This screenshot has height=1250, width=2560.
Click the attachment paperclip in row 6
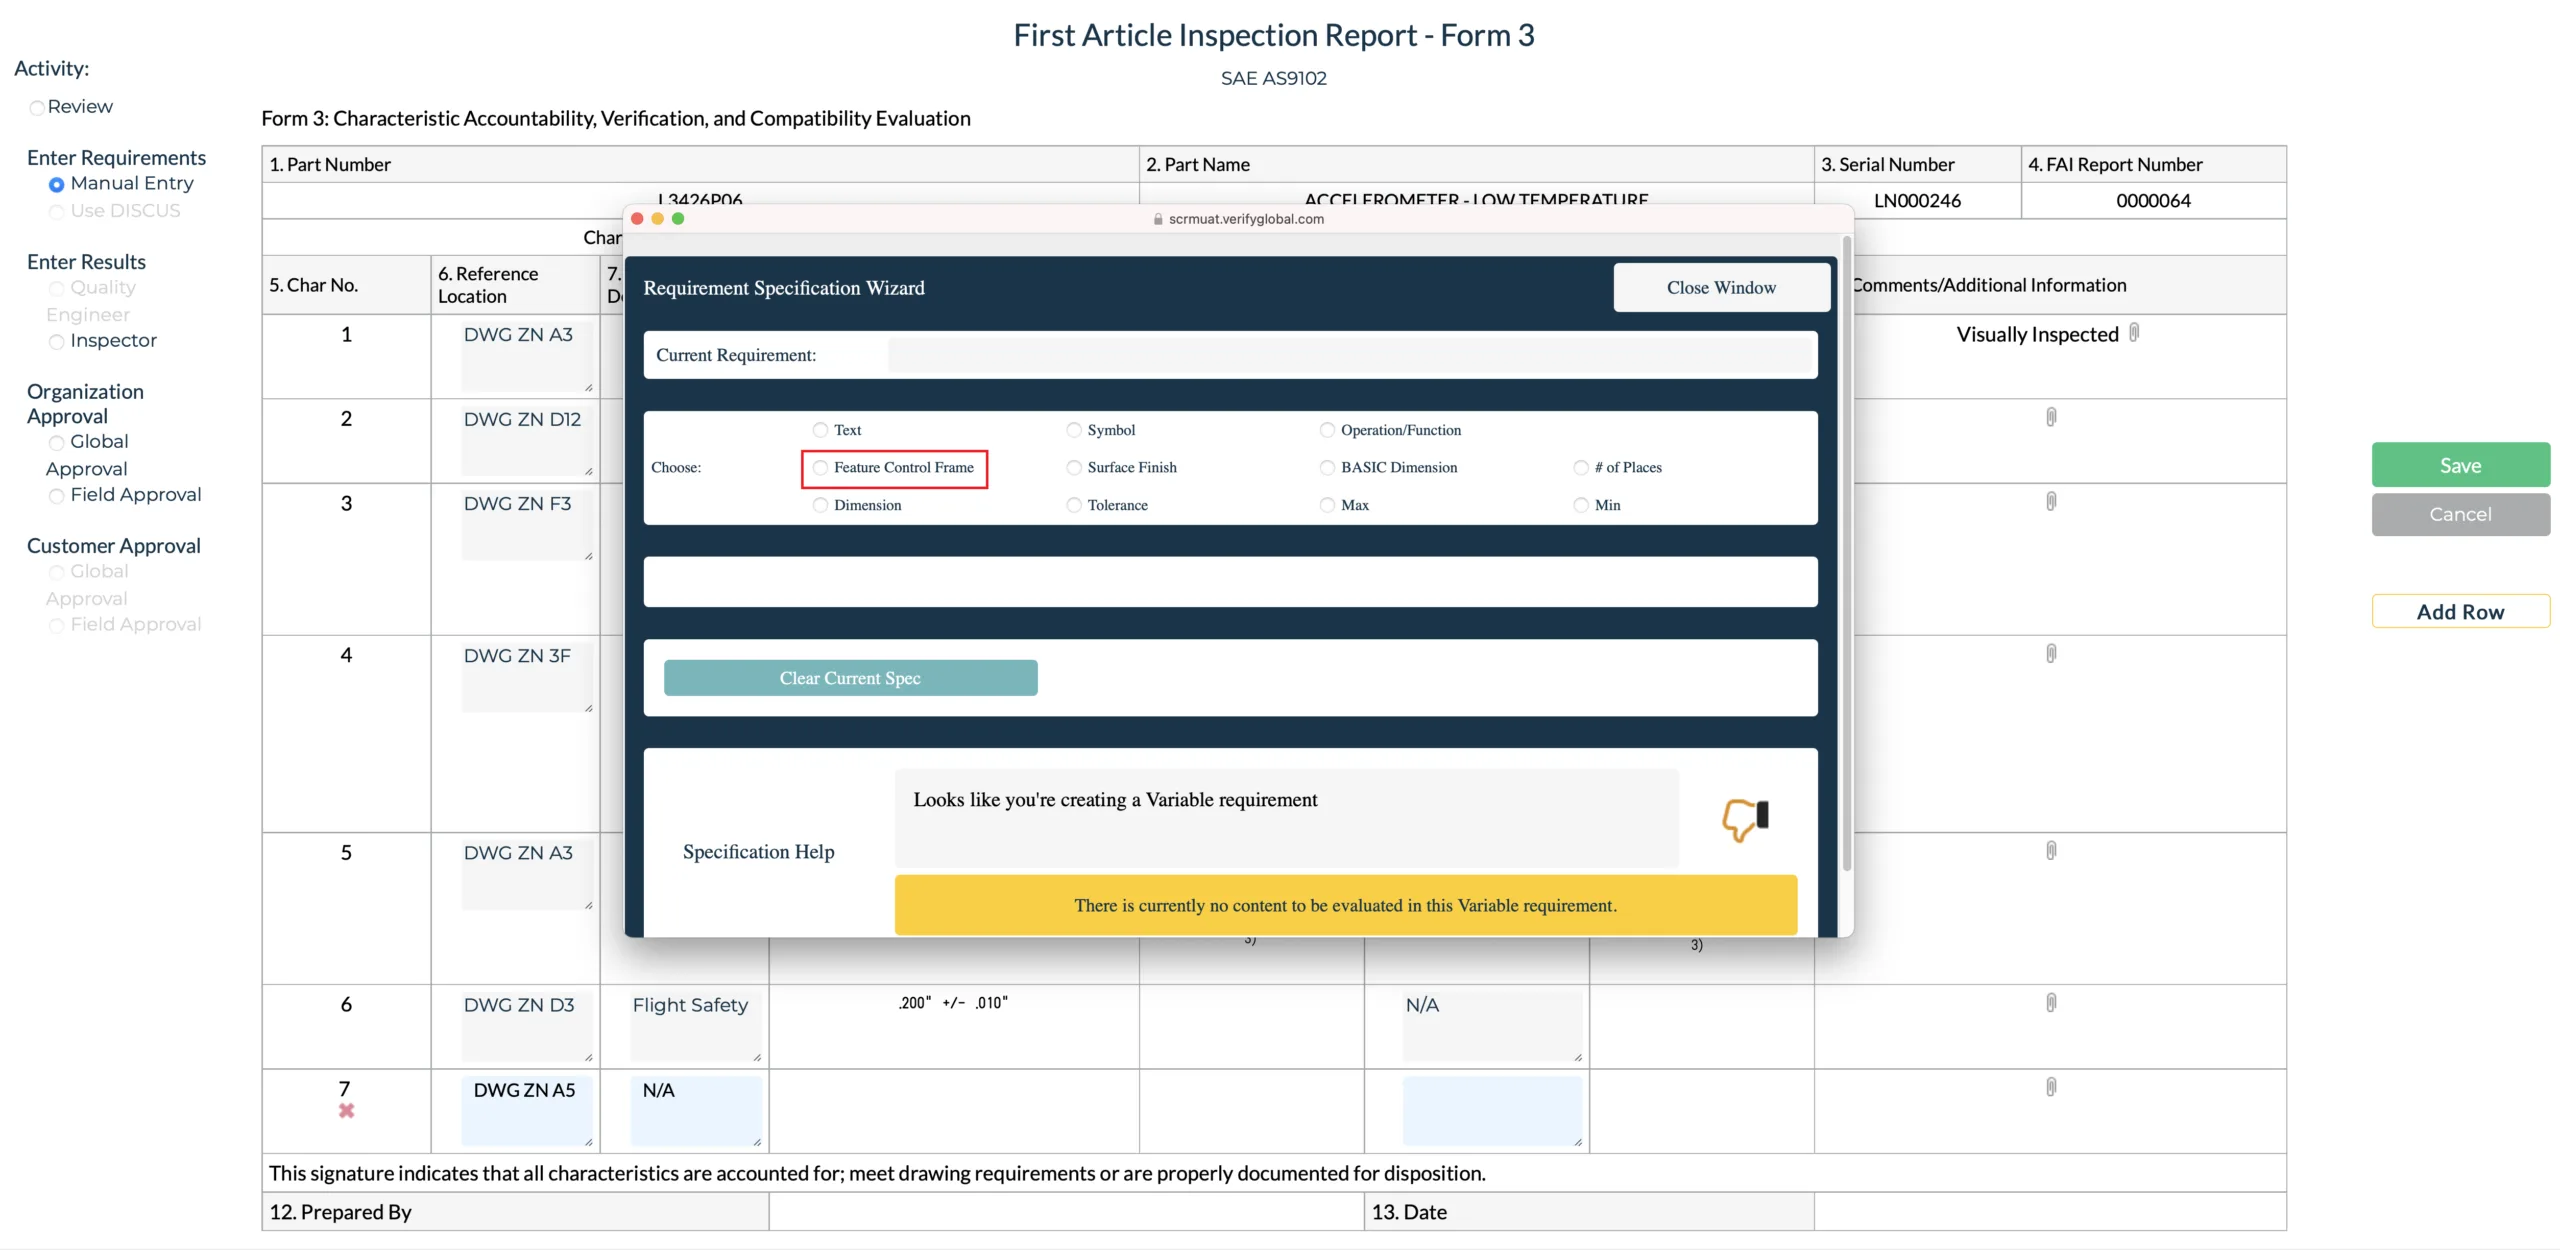[2051, 1002]
